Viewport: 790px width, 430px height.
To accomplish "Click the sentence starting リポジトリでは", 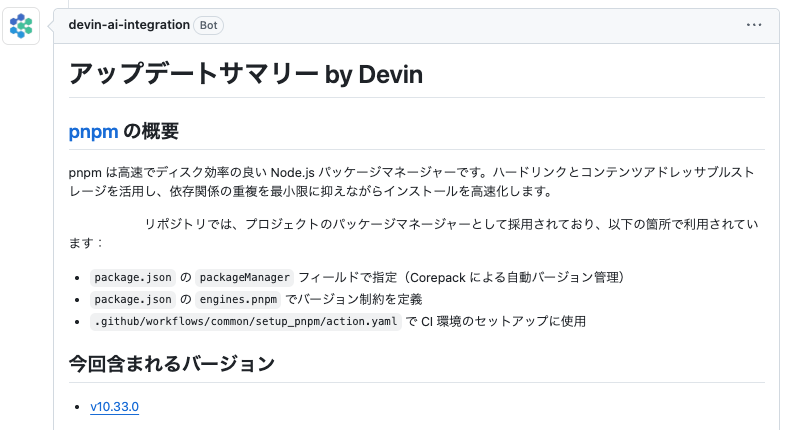I will click(x=414, y=233).
